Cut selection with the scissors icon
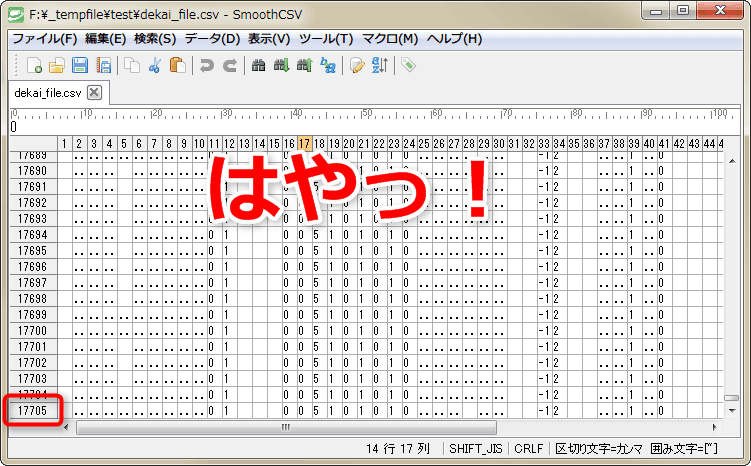 click(x=155, y=65)
